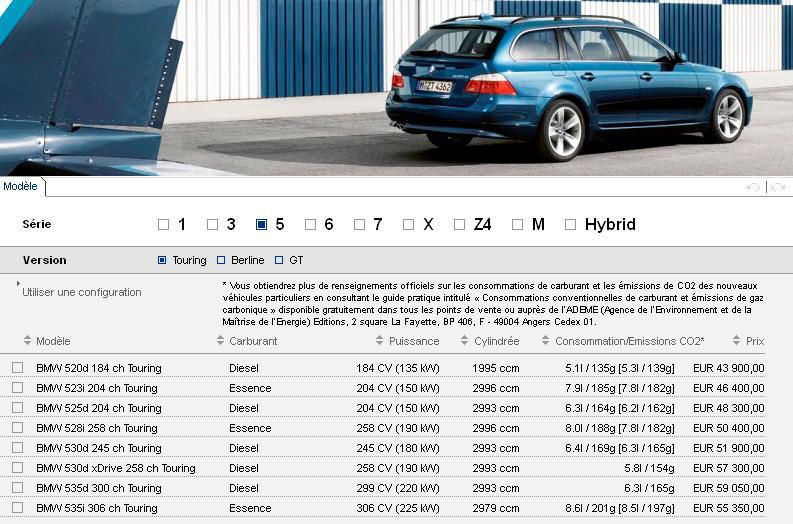Tick checkbox for BMW 523i 204 ch Touring
Image resolution: width=793 pixels, height=524 pixels.
[18, 387]
